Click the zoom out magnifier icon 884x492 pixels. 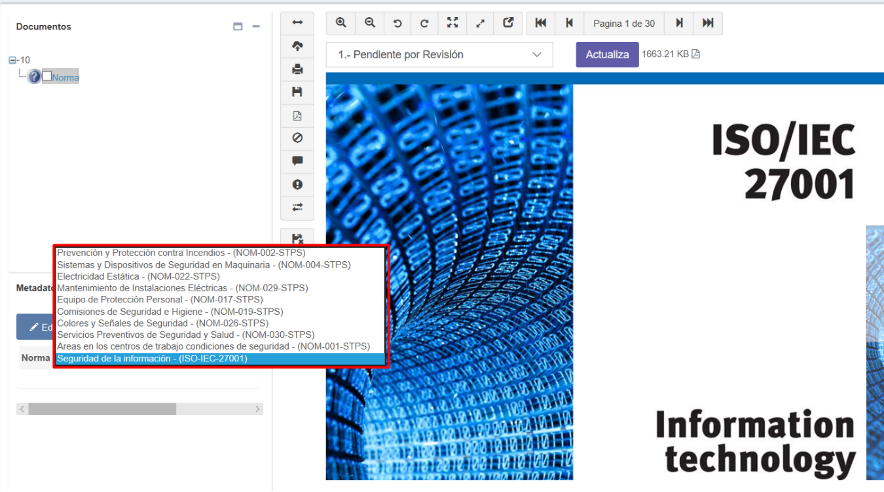pos(369,23)
